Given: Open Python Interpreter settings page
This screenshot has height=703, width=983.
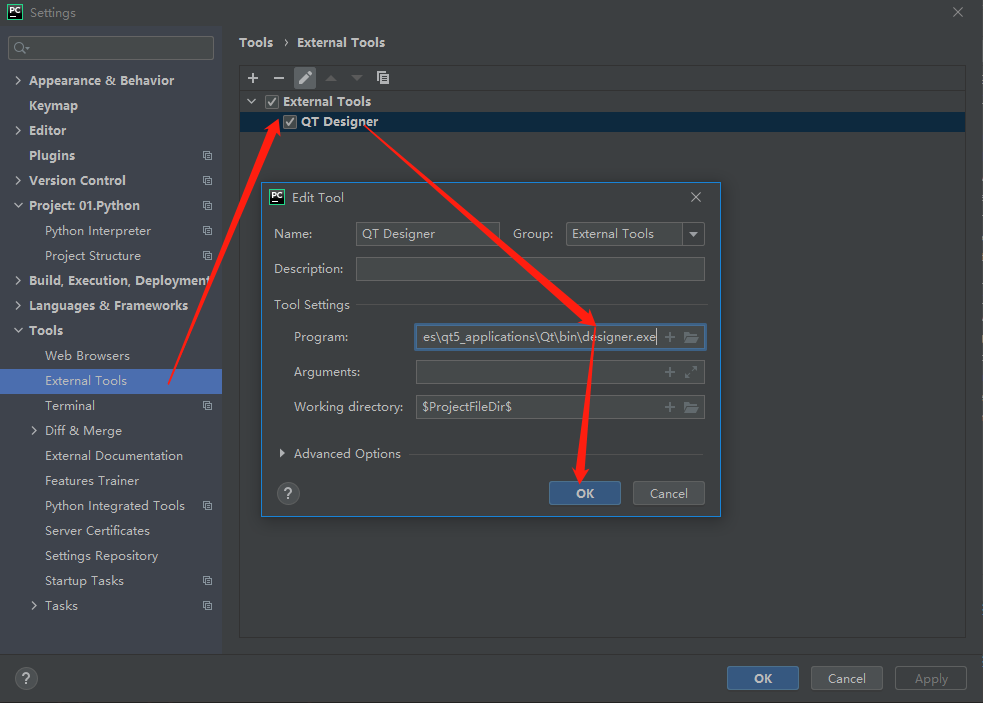Looking at the screenshot, I should click(x=98, y=231).
